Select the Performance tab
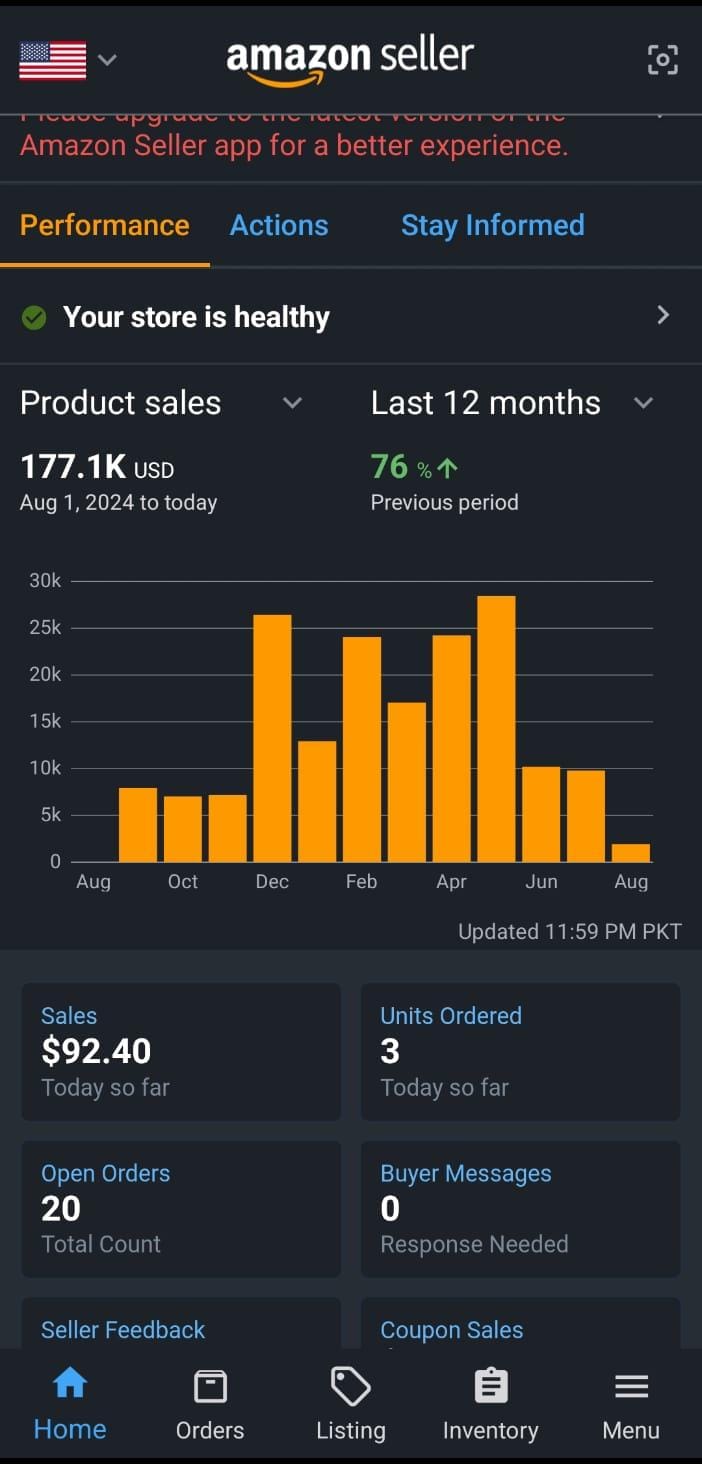702x1464 pixels. point(104,225)
